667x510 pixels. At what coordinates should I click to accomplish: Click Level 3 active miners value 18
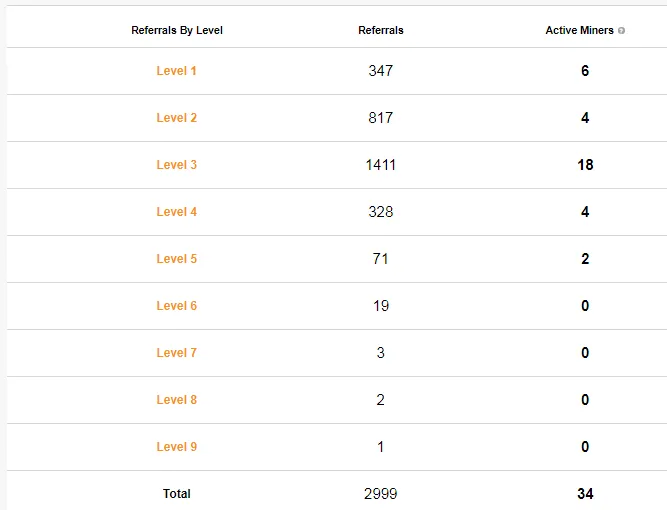click(x=585, y=165)
